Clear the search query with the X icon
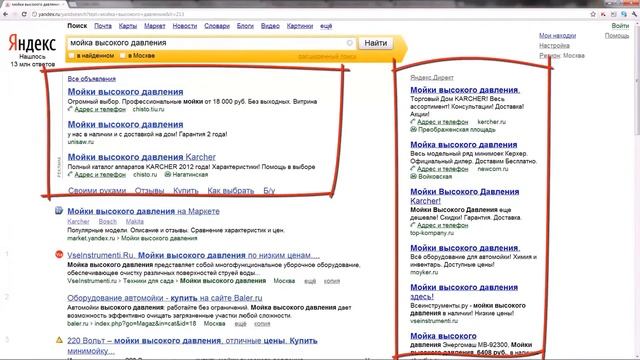640x360 pixels. pos(350,43)
